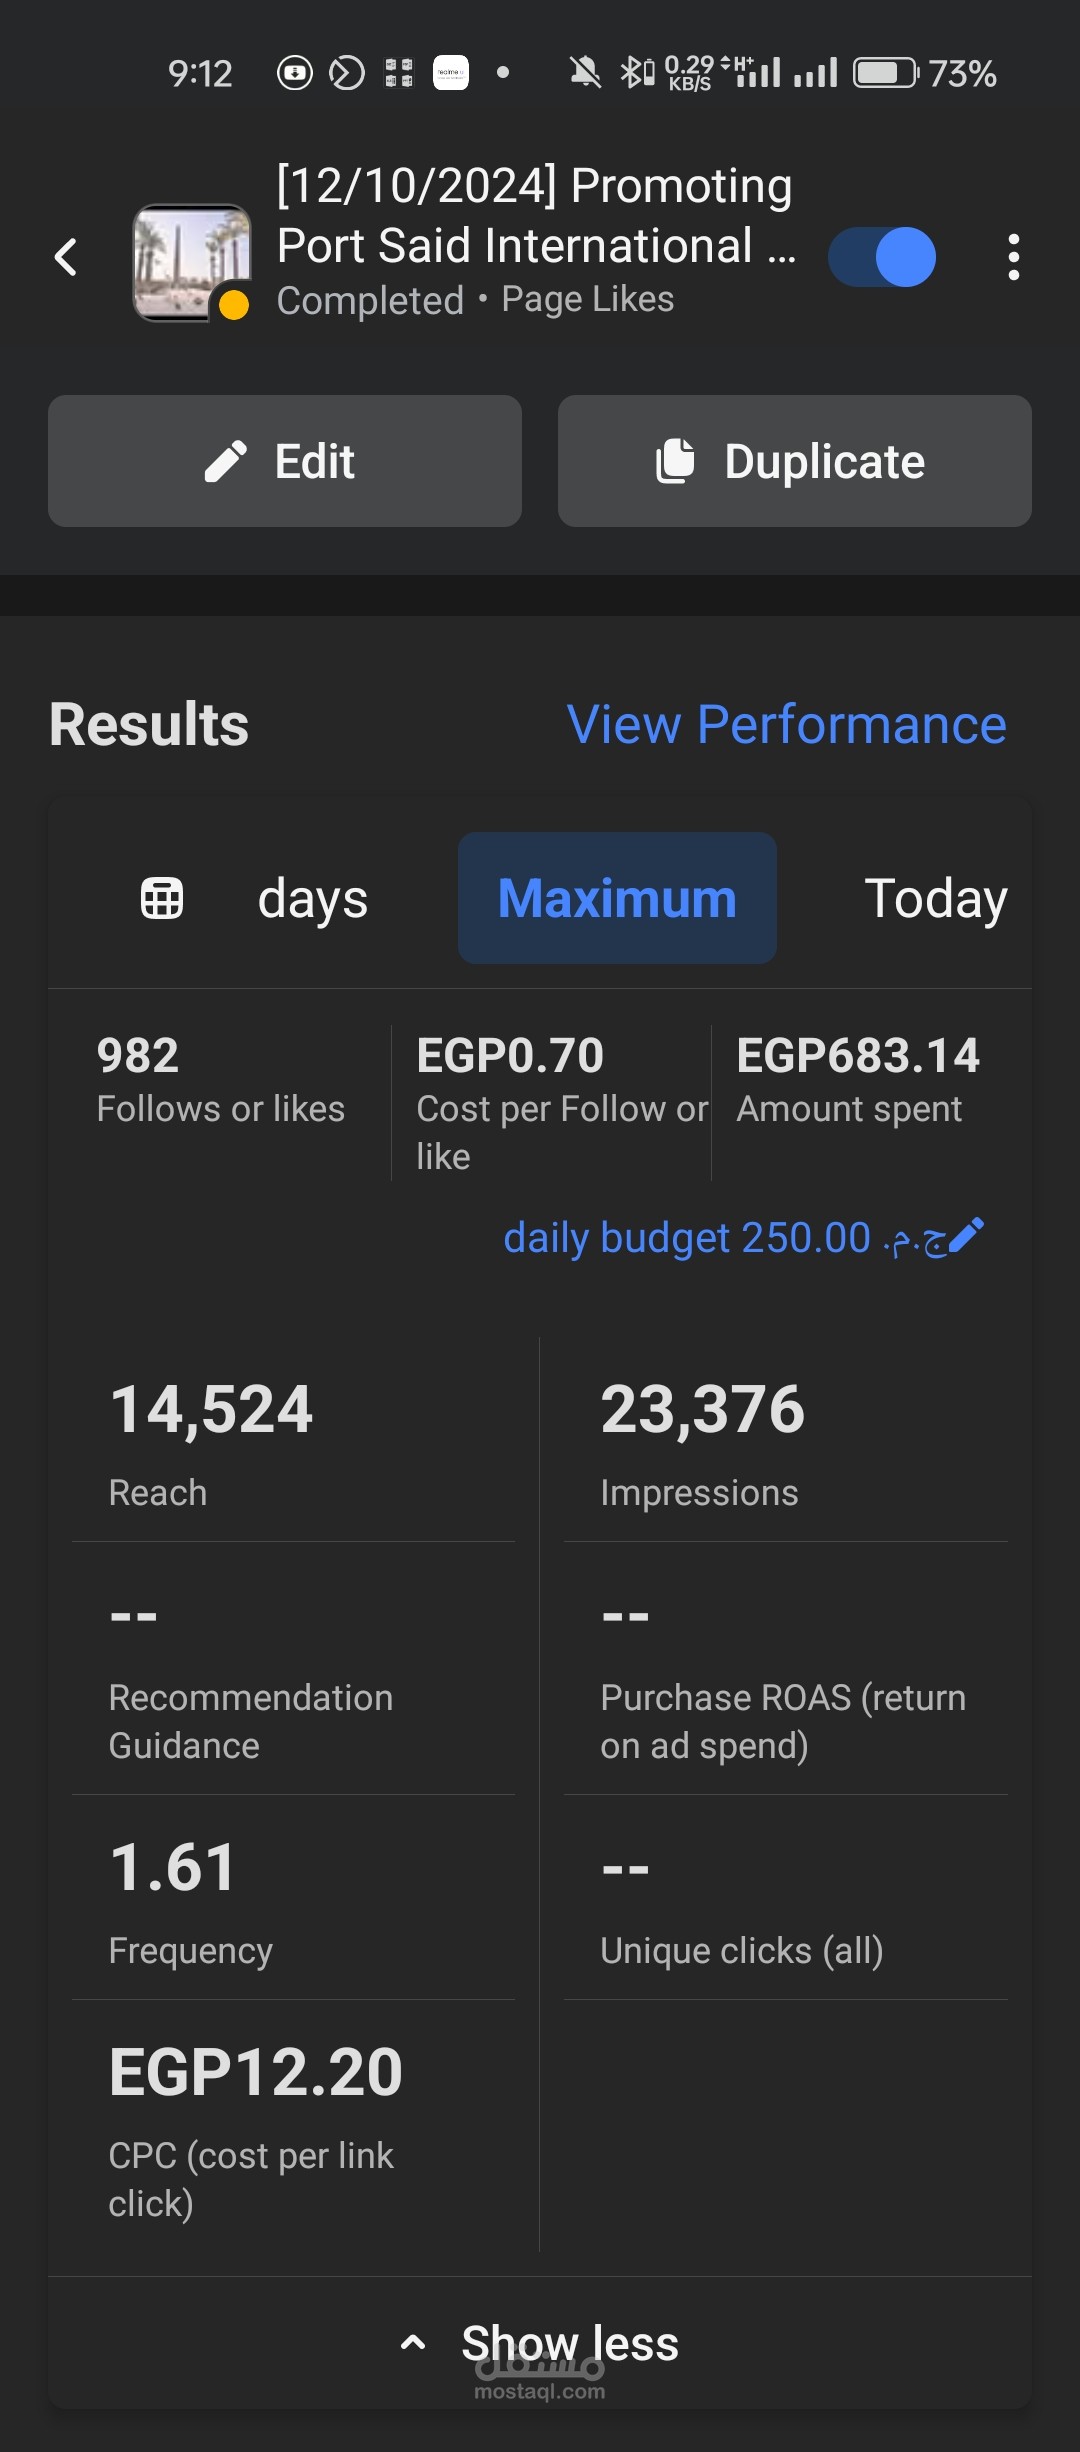Tap the muted bell notification icon

[585, 72]
